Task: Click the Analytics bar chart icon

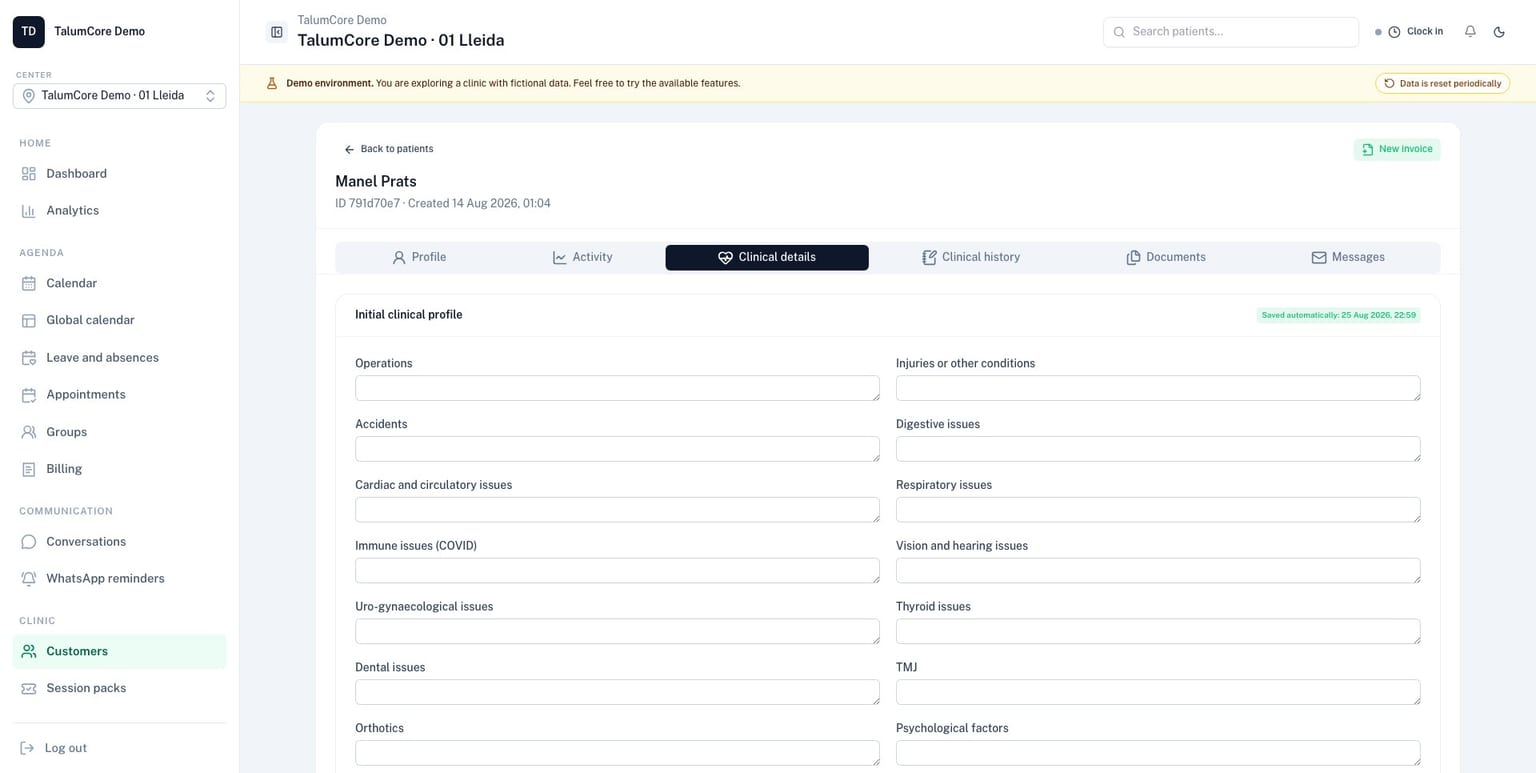Action: coord(29,211)
